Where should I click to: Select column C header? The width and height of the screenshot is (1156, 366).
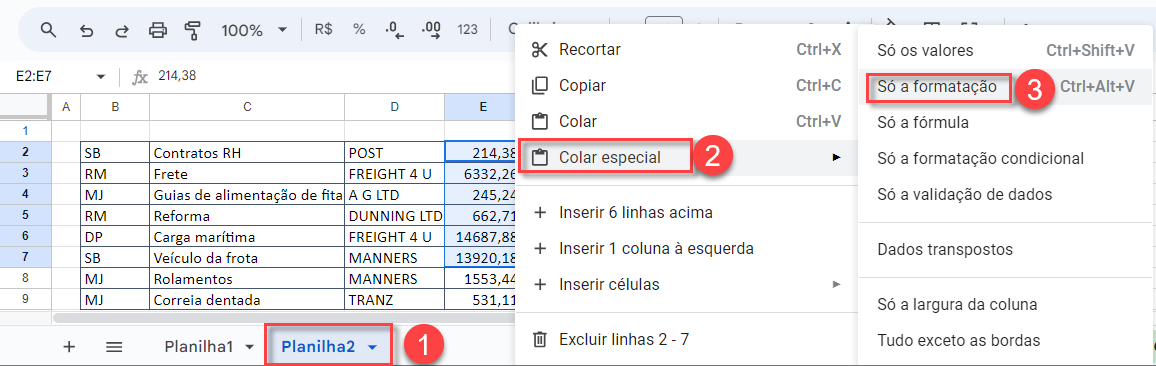(246, 107)
